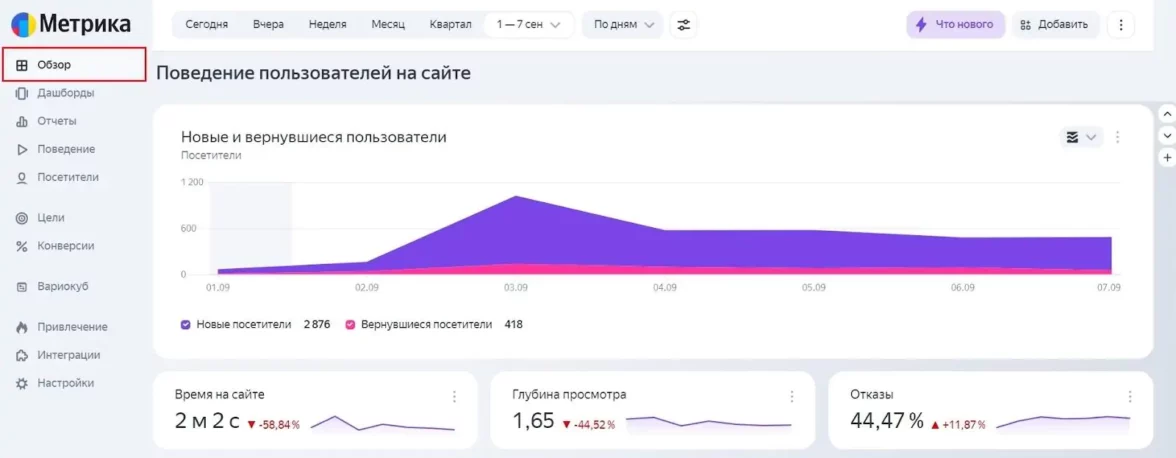
Task: Open Дашборды in sidebar
Action: (65, 93)
